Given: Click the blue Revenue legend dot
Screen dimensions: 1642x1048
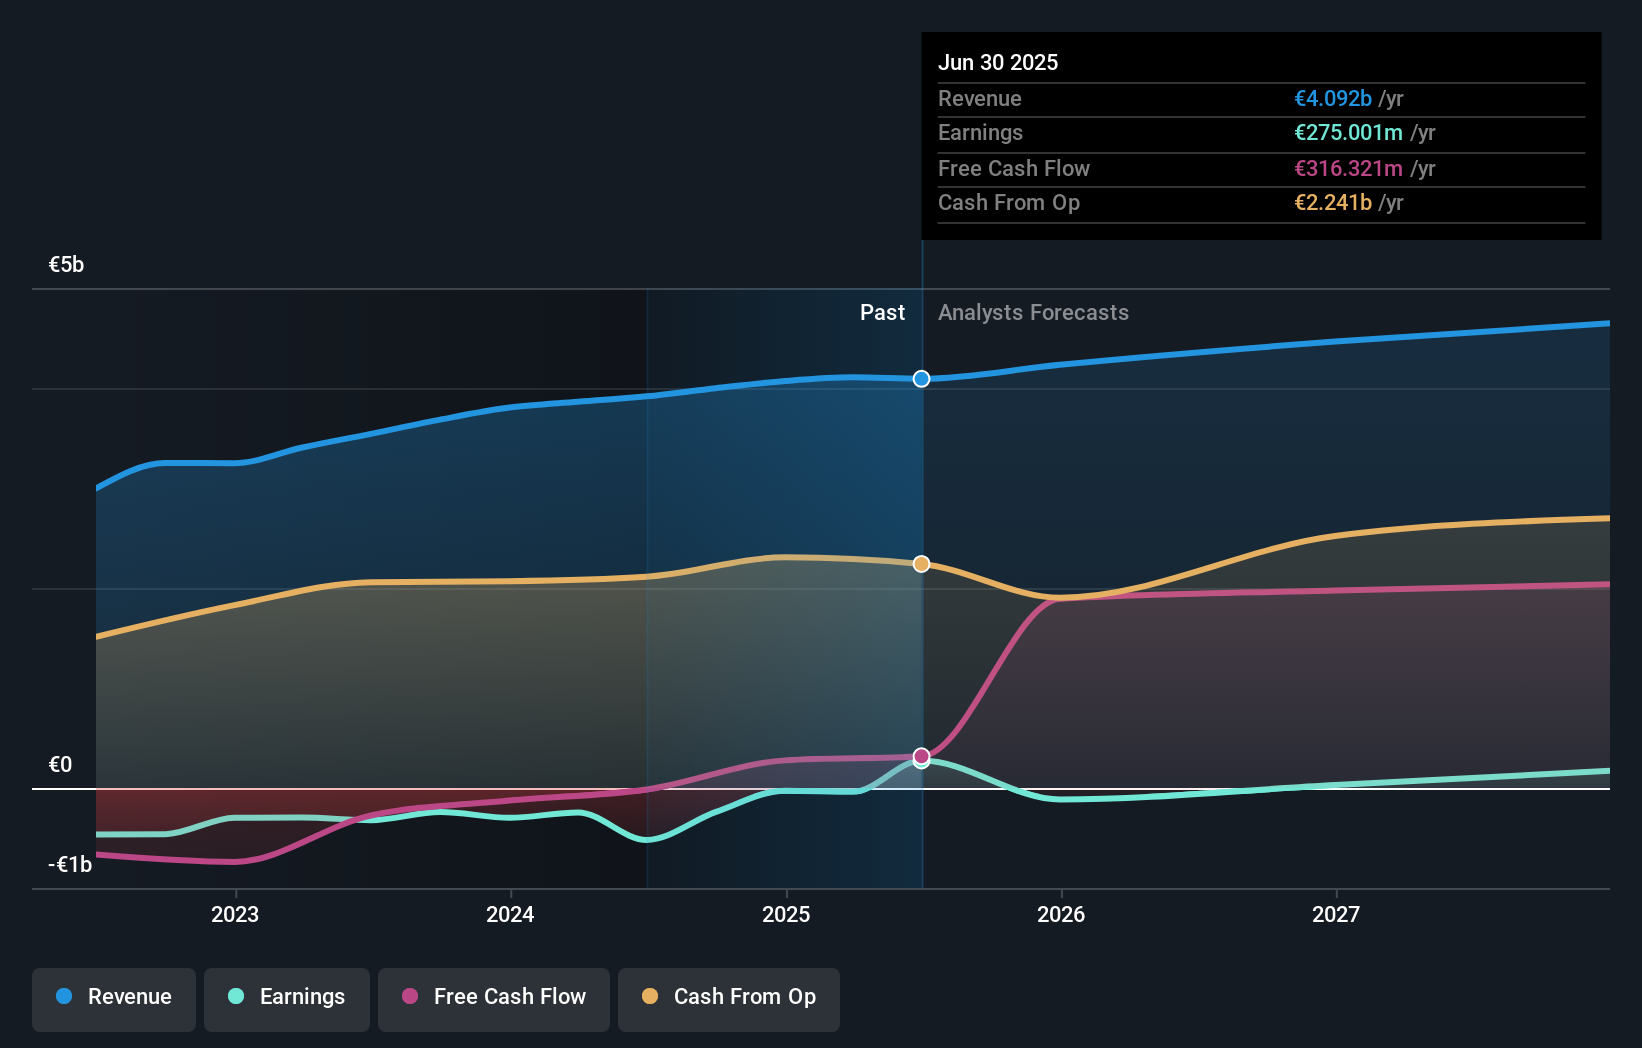Looking at the screenshot, I should click(64, 996).
